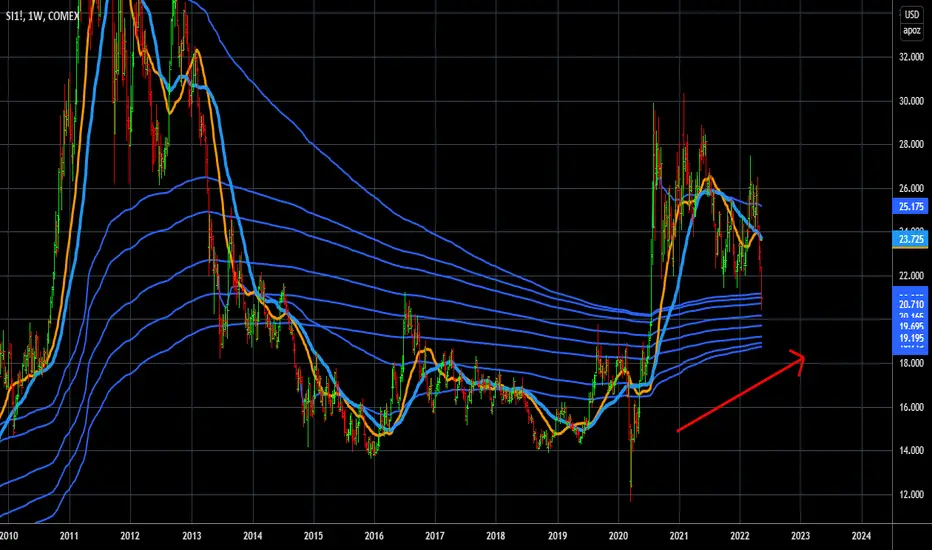Click the SI1!, 1W, COMEX symbol label
The width and height of the screenshot is (932, 550).
42,16
